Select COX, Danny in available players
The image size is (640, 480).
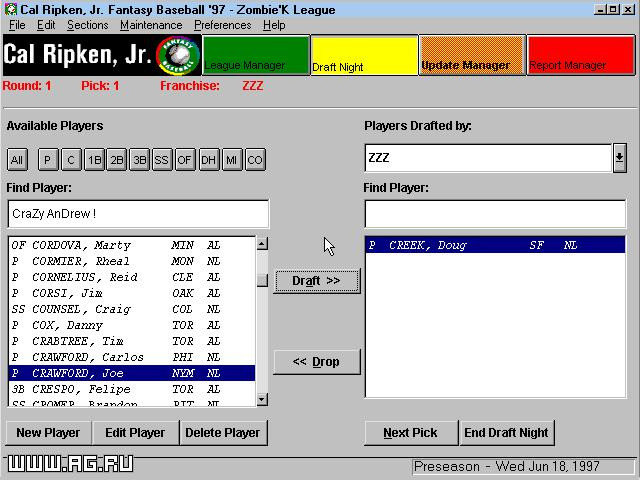pos(132,325)
